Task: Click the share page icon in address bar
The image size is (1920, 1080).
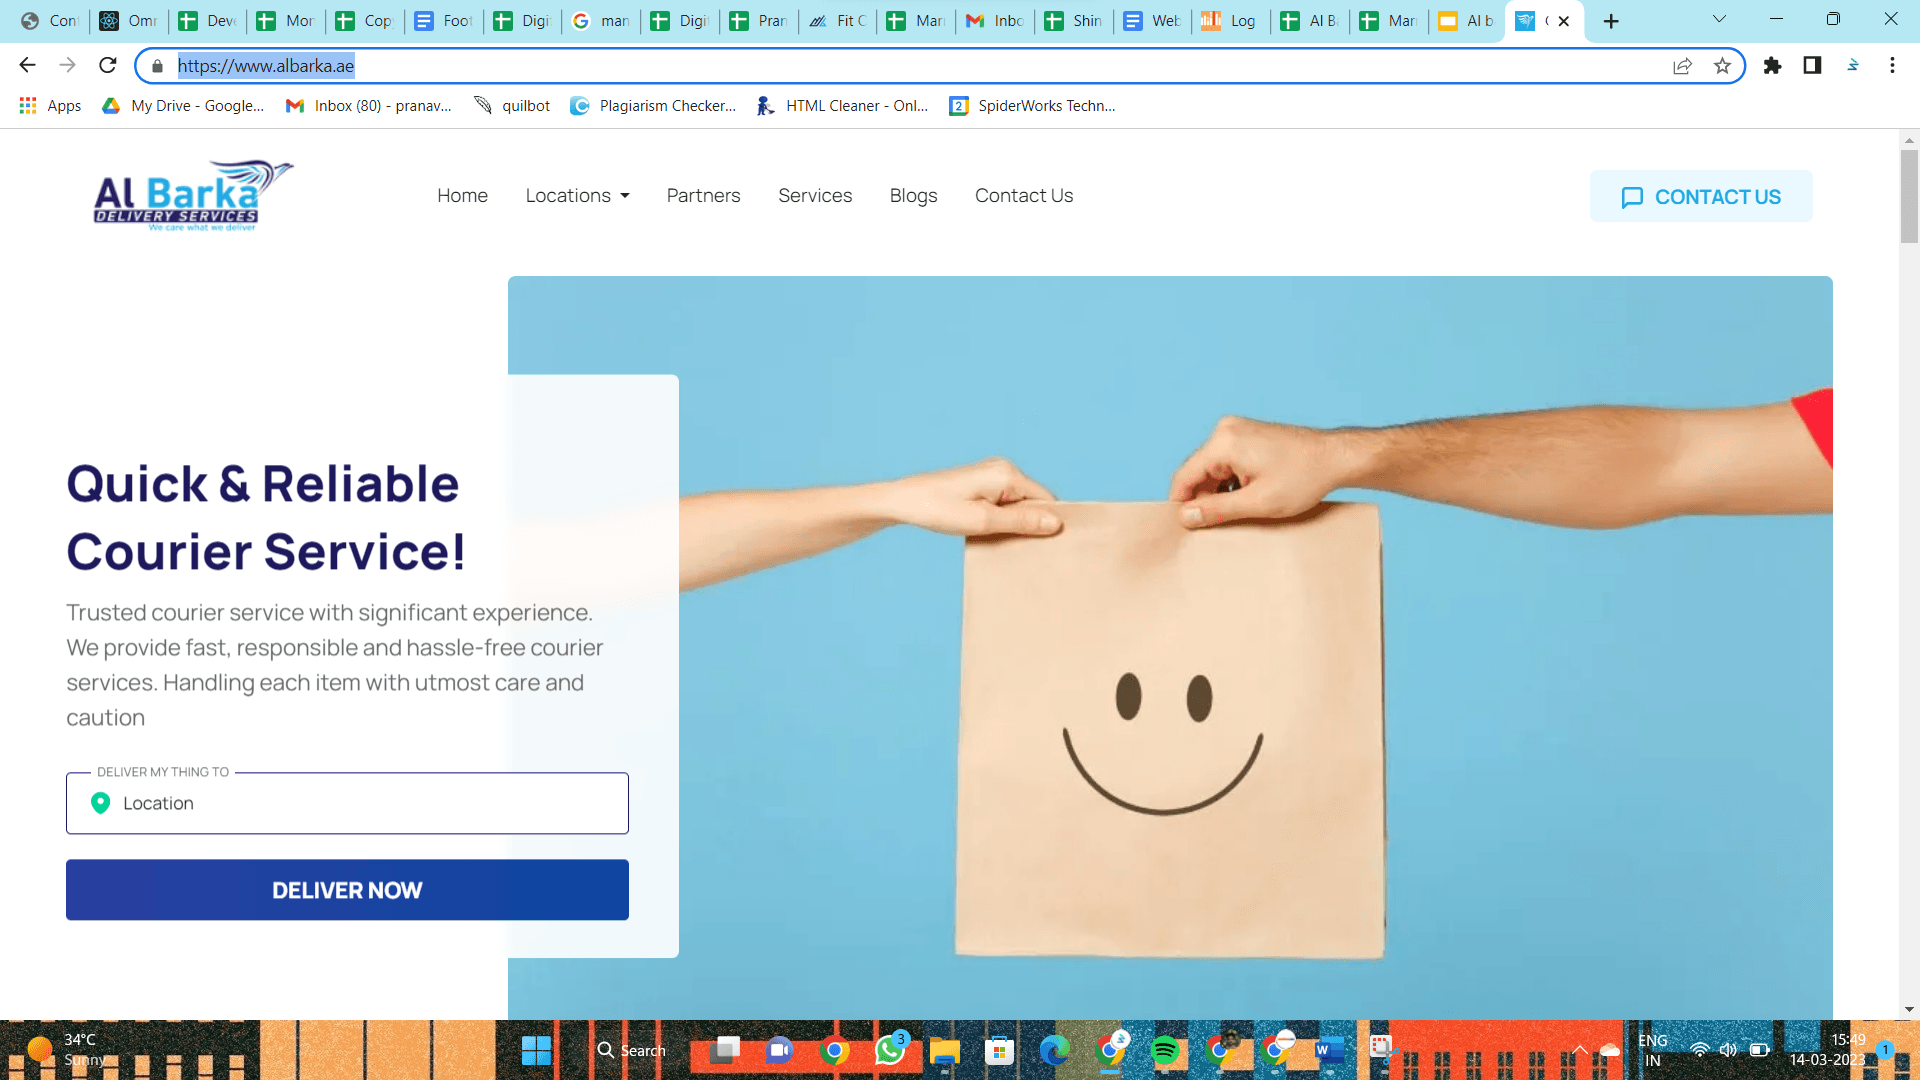Action: (x=1682, y=66)
